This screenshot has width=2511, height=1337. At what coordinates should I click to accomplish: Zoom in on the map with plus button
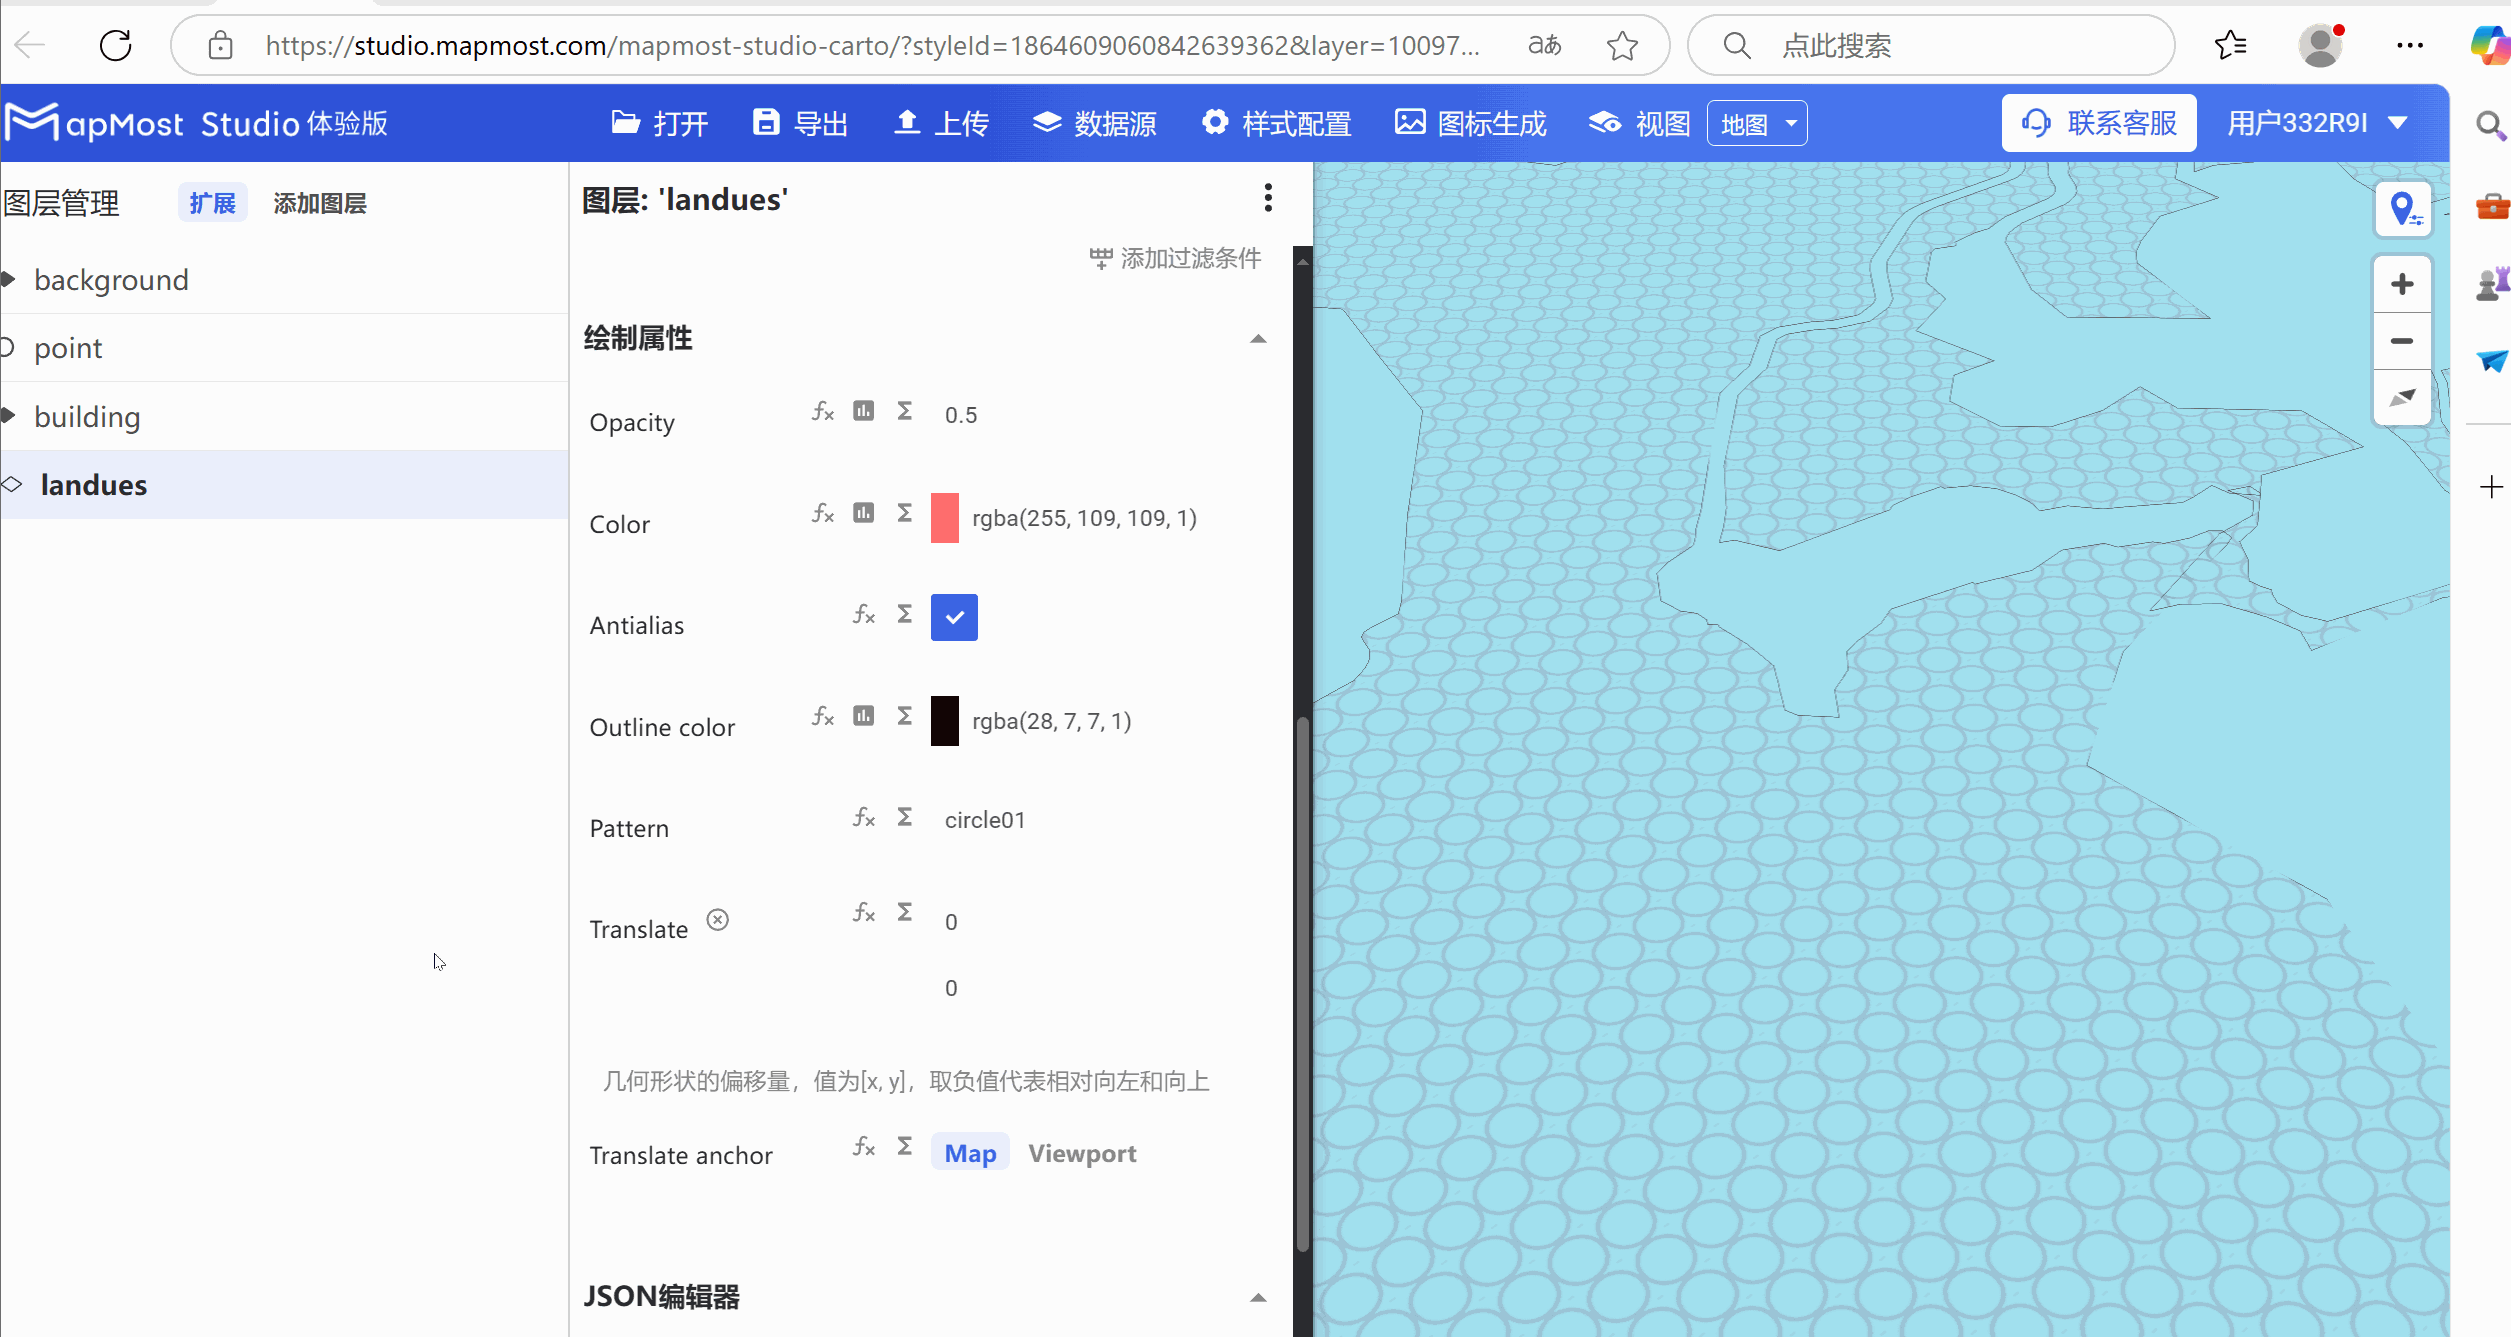[x=2402, y=283]
